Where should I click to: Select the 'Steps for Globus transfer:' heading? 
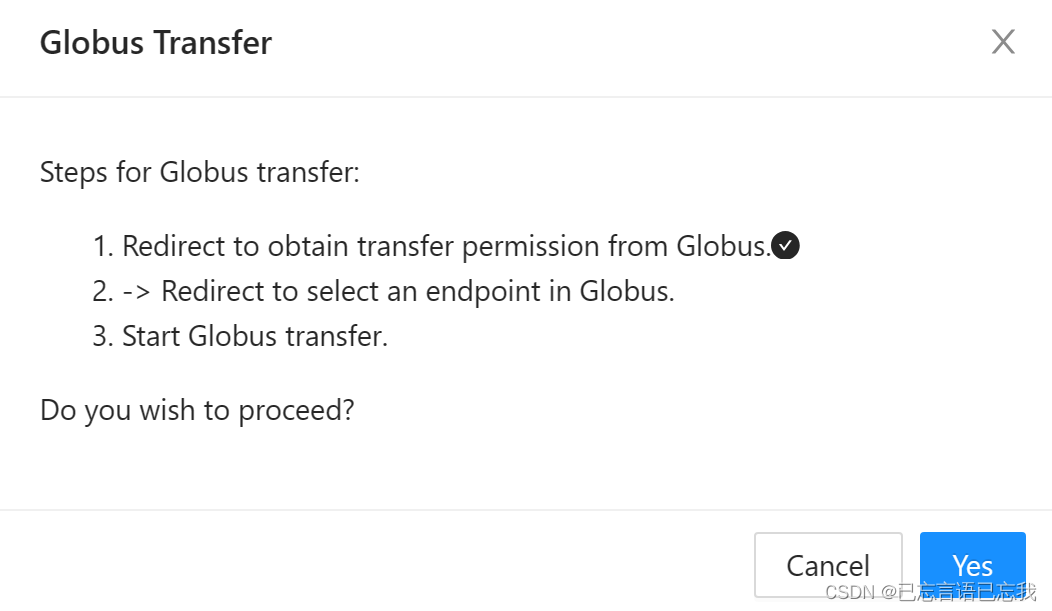199,172
